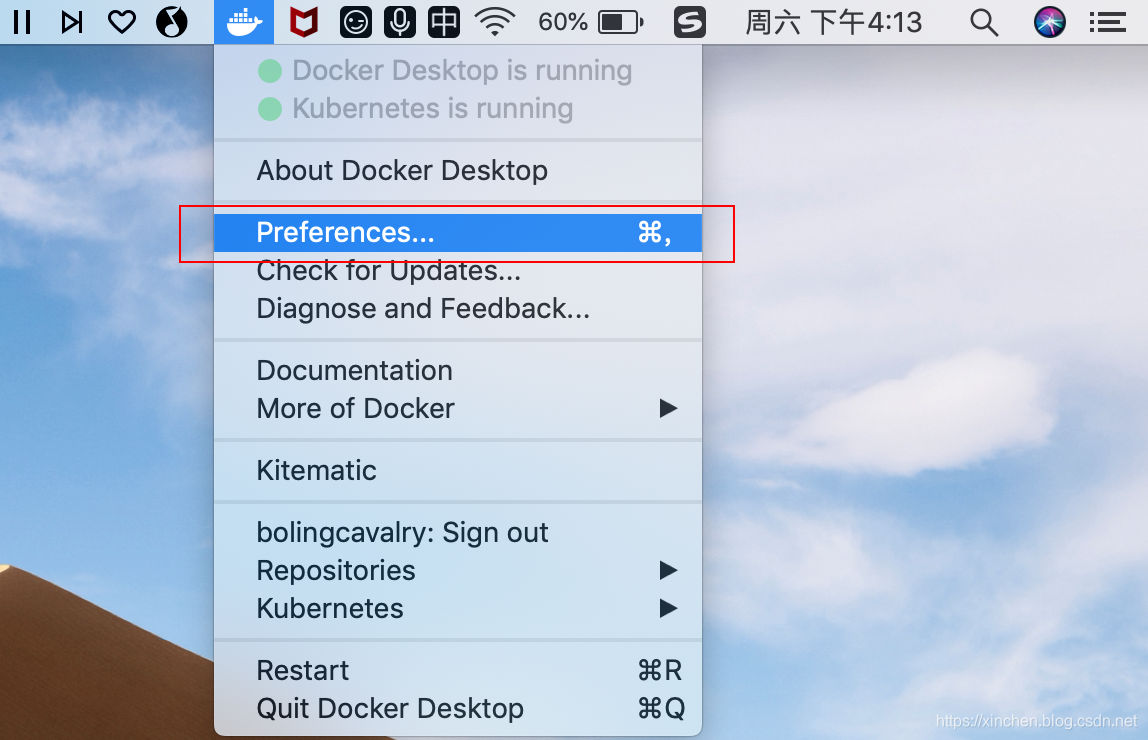Choose Quit Docker Desktop
This screenshot has height=740, width=1148.
[390, 708]
